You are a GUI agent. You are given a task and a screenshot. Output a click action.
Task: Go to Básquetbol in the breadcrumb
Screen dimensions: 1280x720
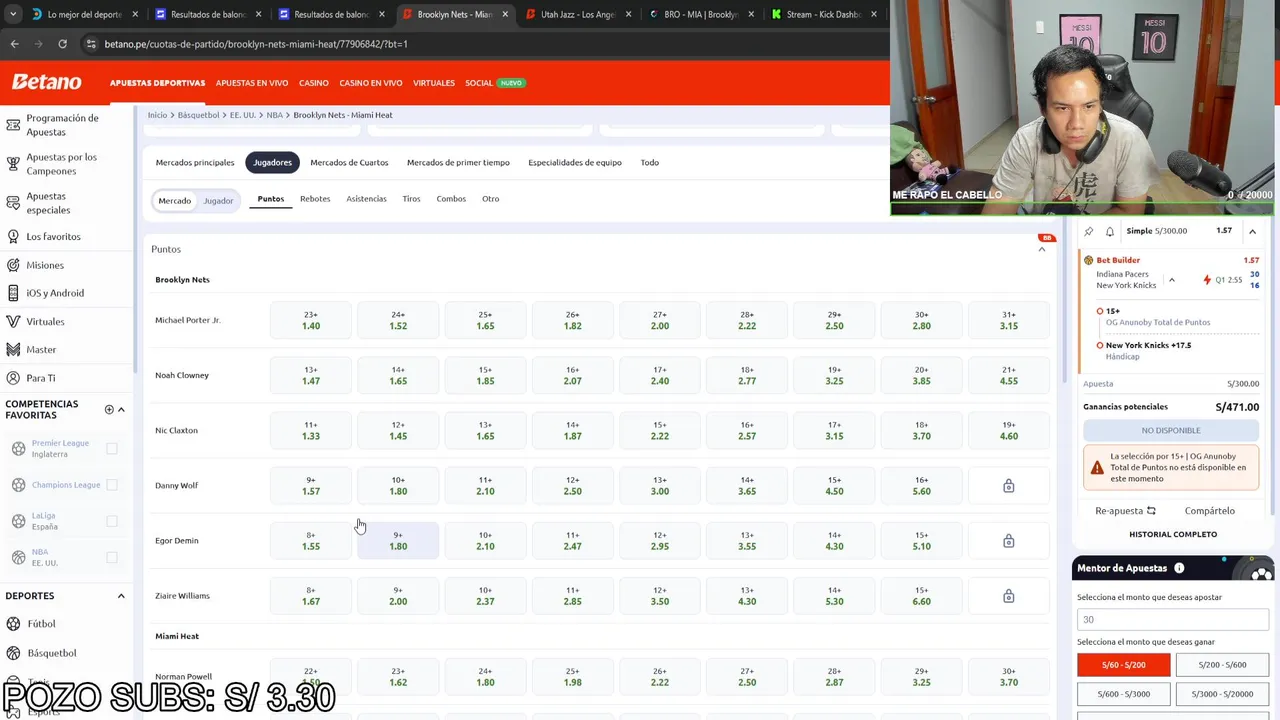[x=198, y=115]
